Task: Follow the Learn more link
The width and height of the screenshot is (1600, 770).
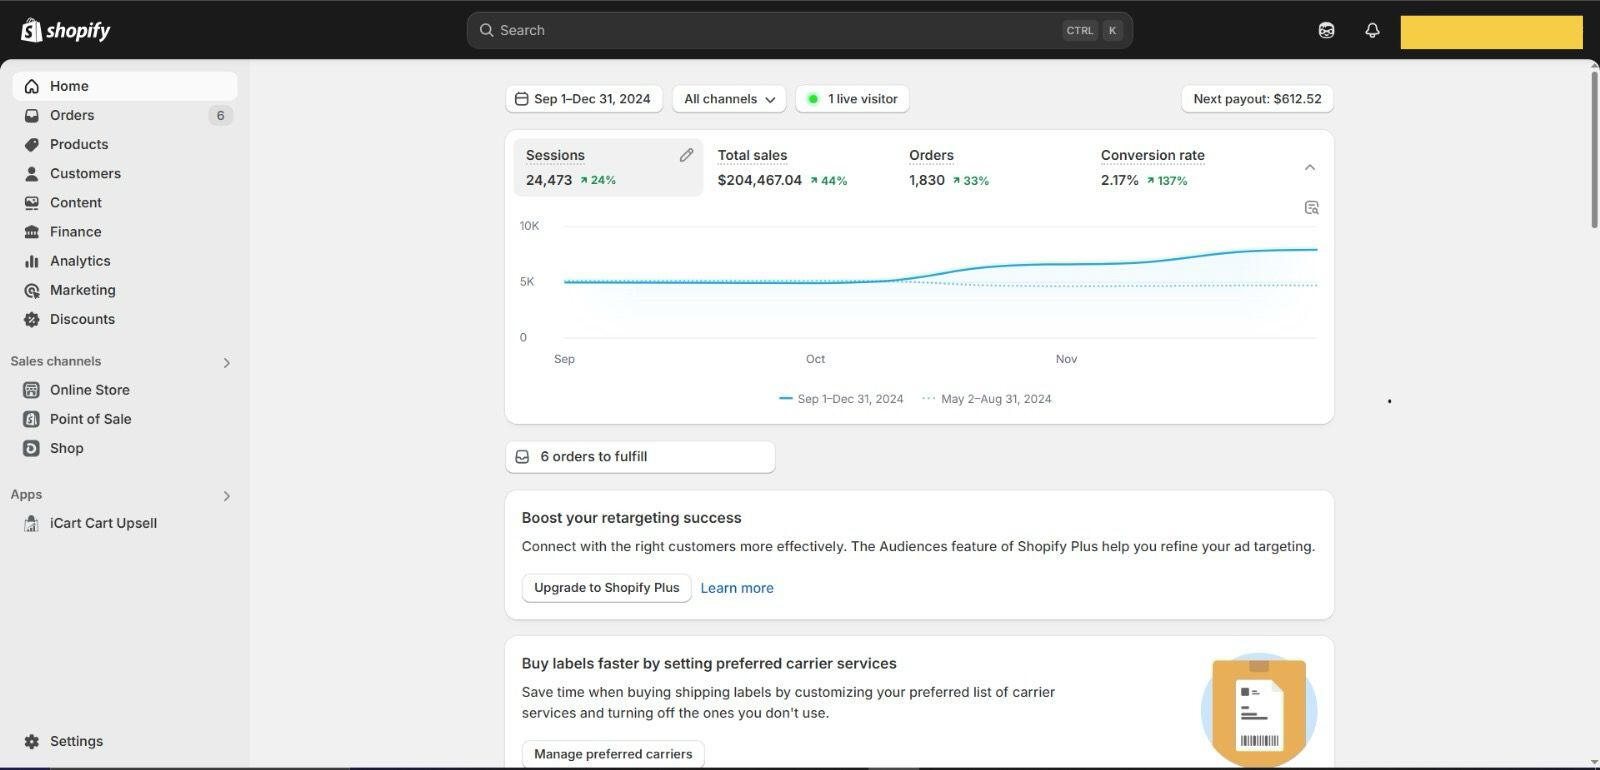Action: (737, 588)
